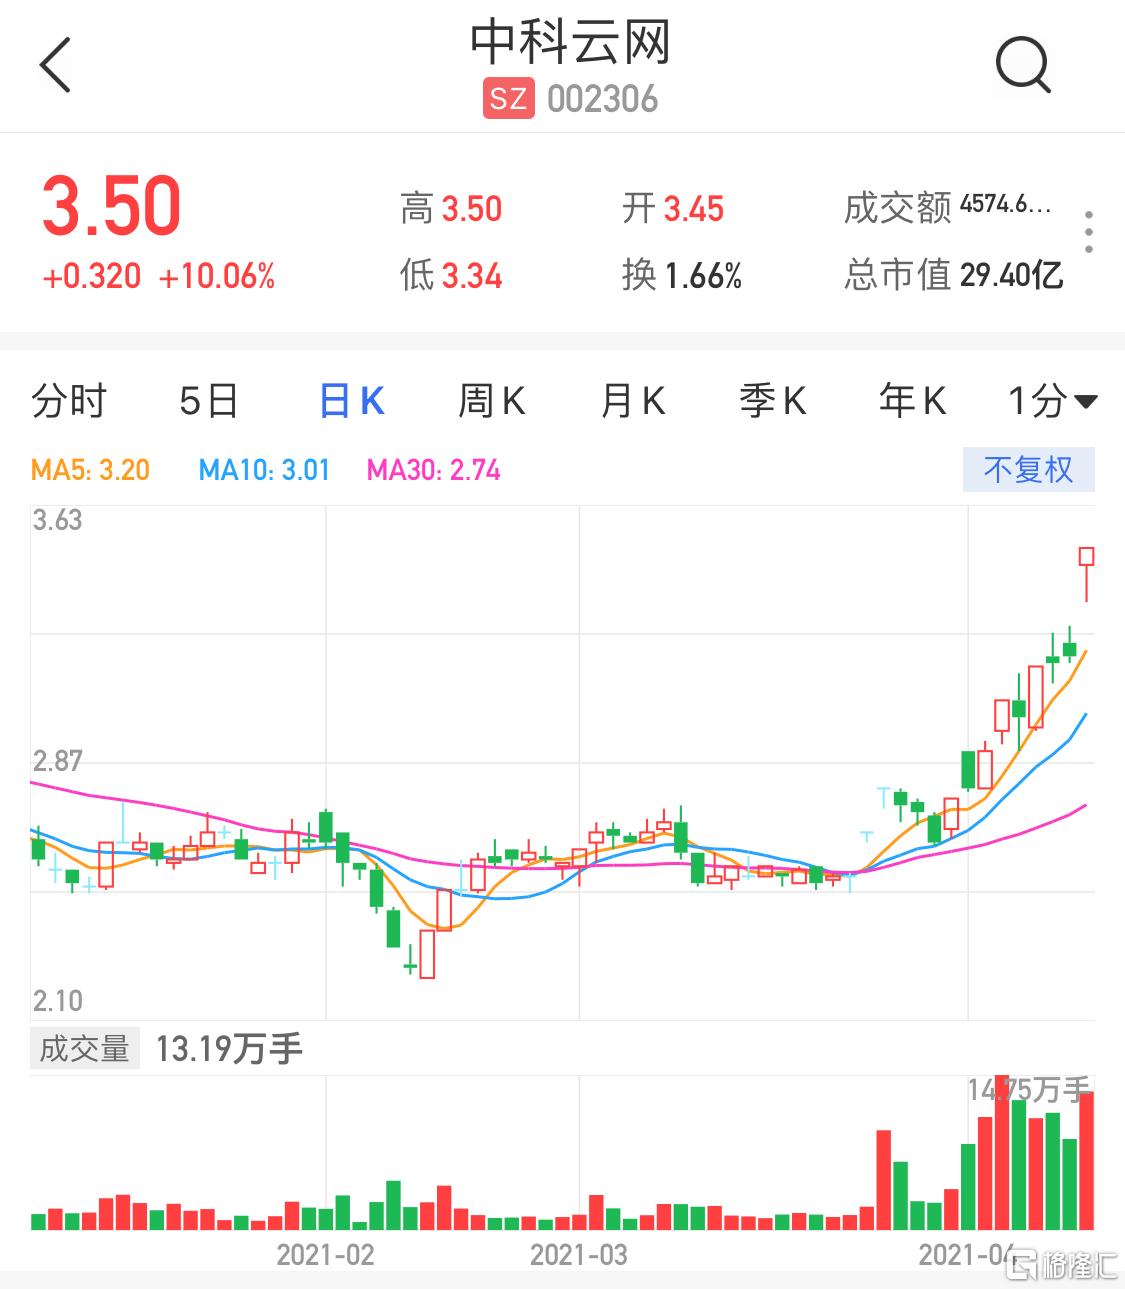Tap the 13.19万手 volume value

point(229,1048)
